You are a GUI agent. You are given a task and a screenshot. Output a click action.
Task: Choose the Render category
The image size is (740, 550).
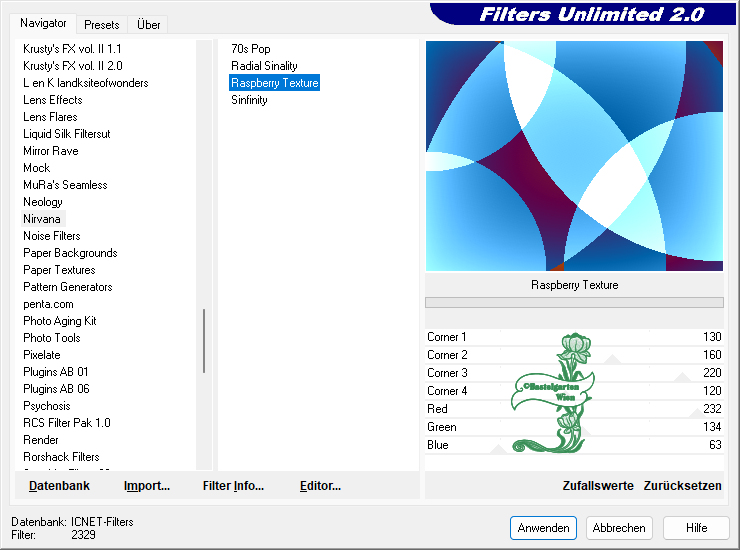[x=41, y=440]
